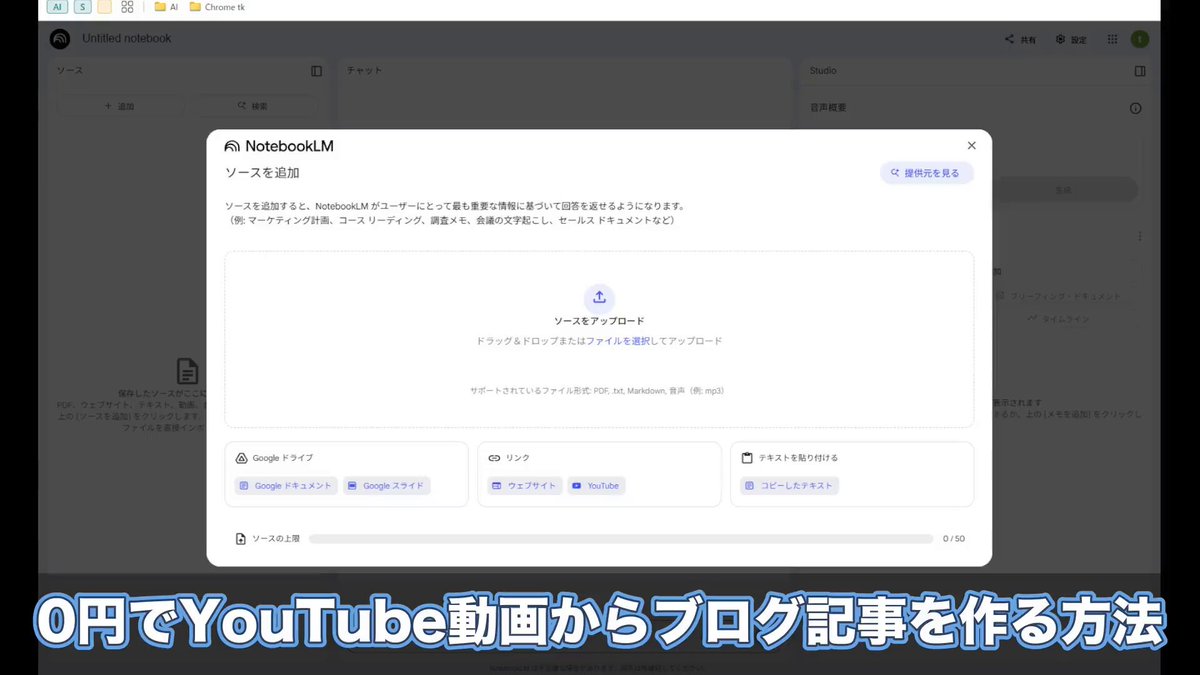Click the NotebookLM logo in the dialog
Screen dimensions: 1200x675
coord(279,146)
